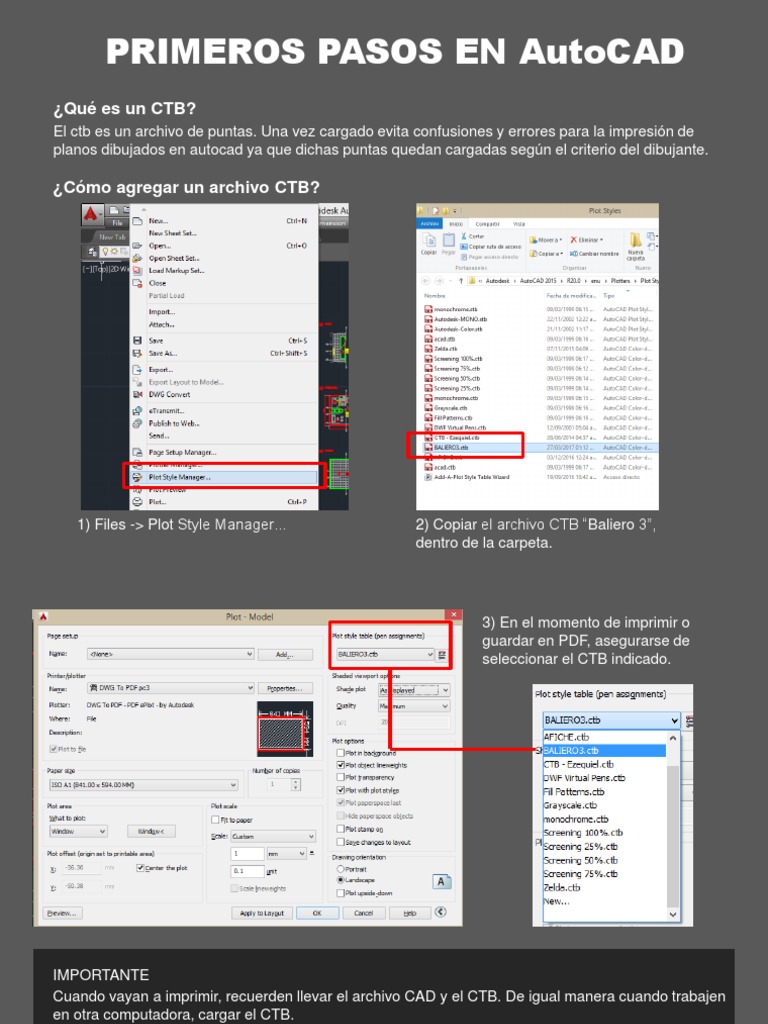Click the Properties... button
Image resolution: width=768 pixels, height=1024 pixels.
pyautogui.click(x=285, y=688)
